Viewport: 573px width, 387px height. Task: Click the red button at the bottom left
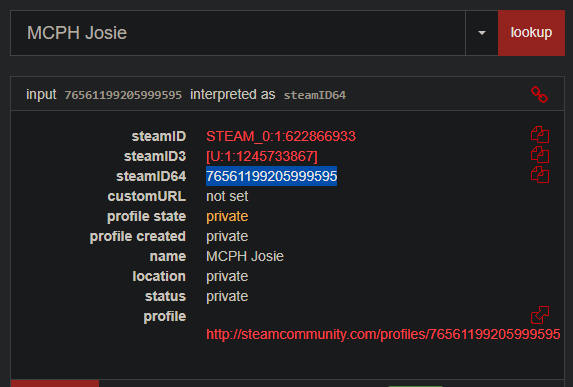click(55, 383)
